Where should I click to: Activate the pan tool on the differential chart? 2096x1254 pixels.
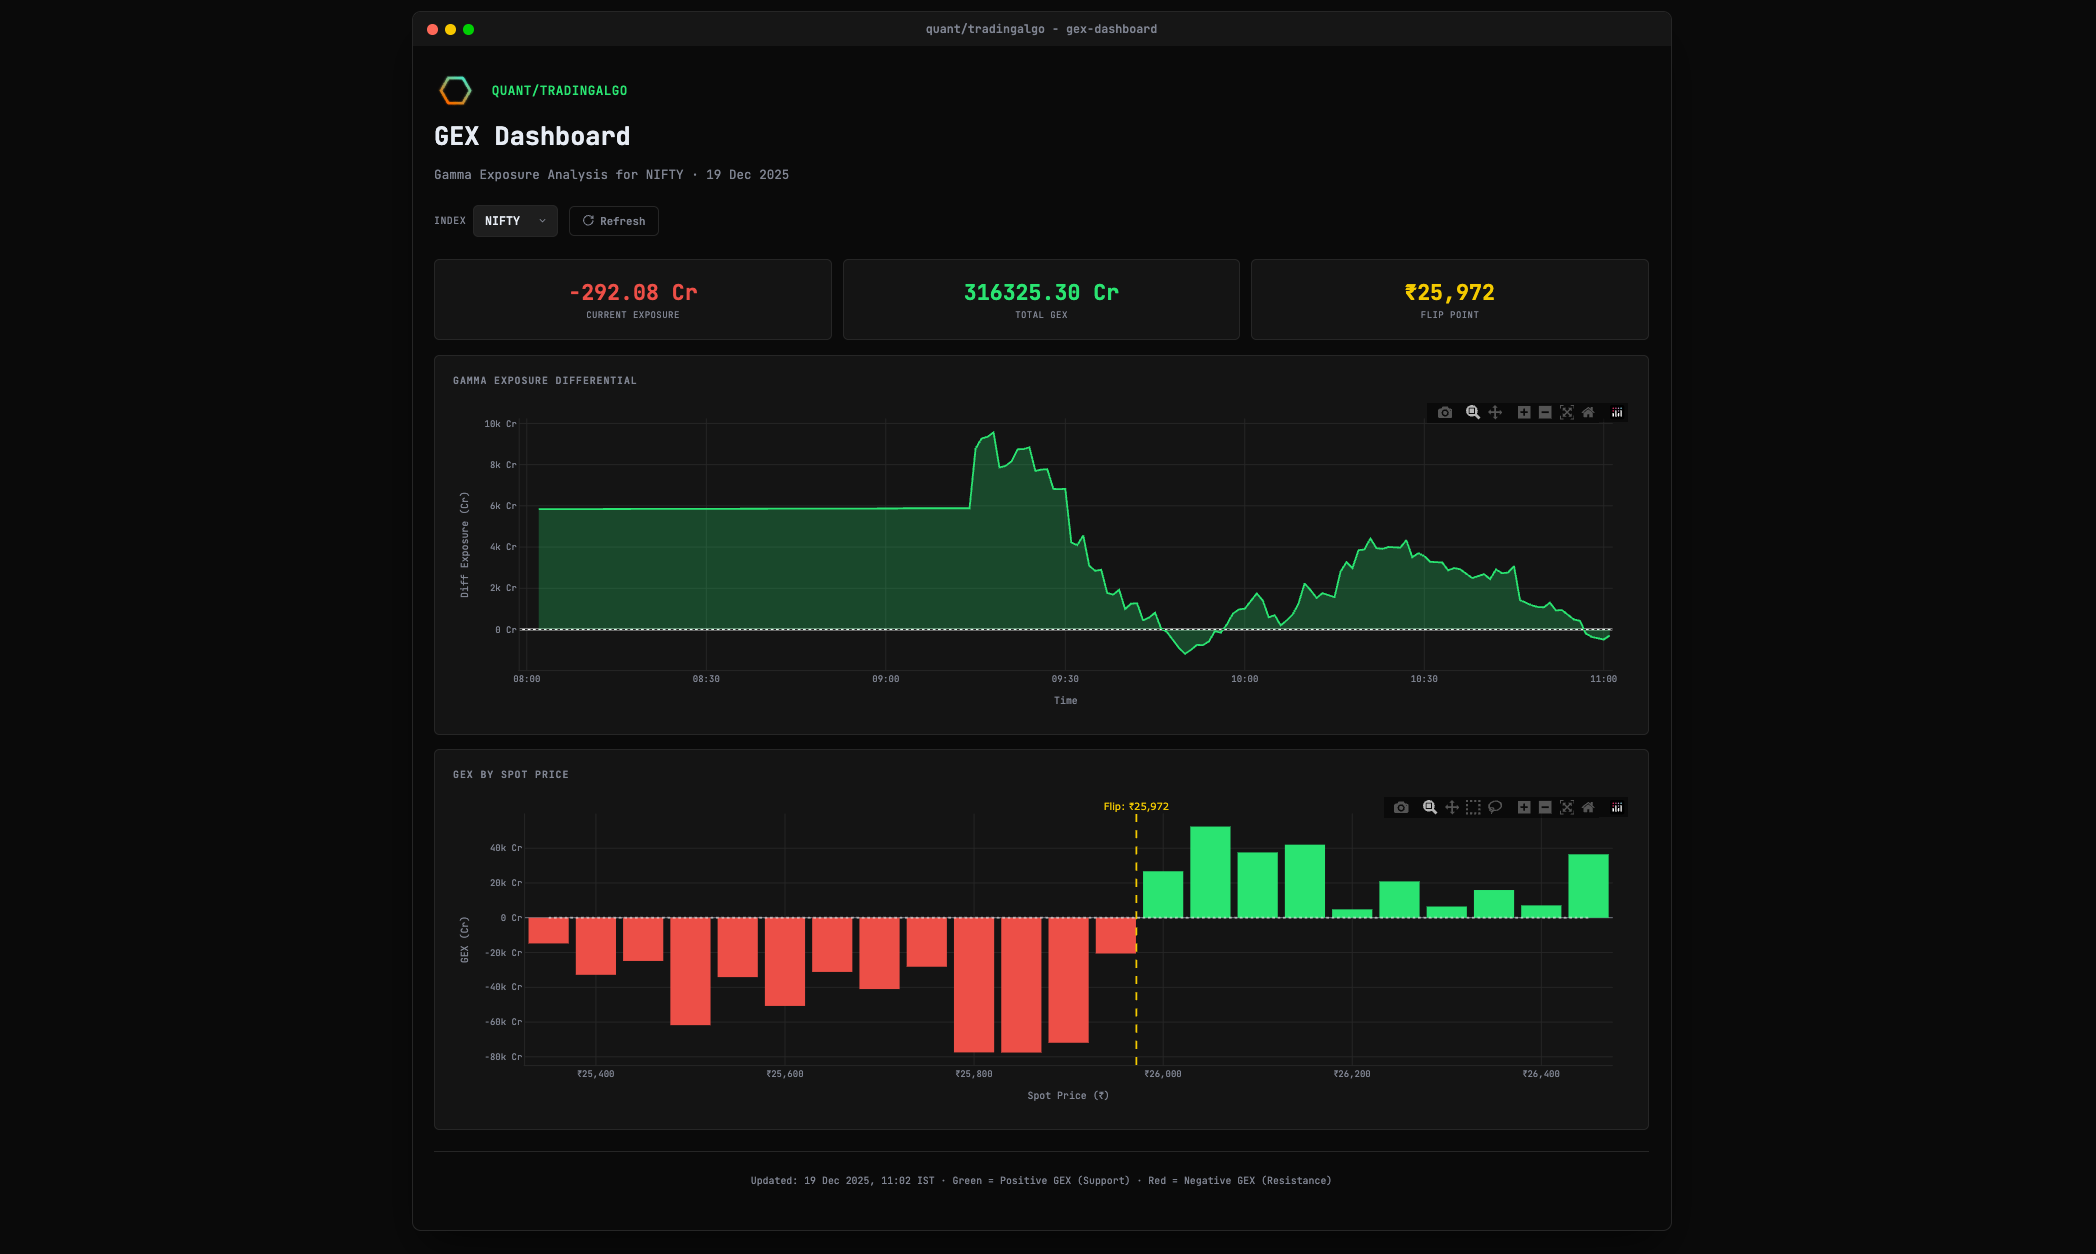point(1495,412)
